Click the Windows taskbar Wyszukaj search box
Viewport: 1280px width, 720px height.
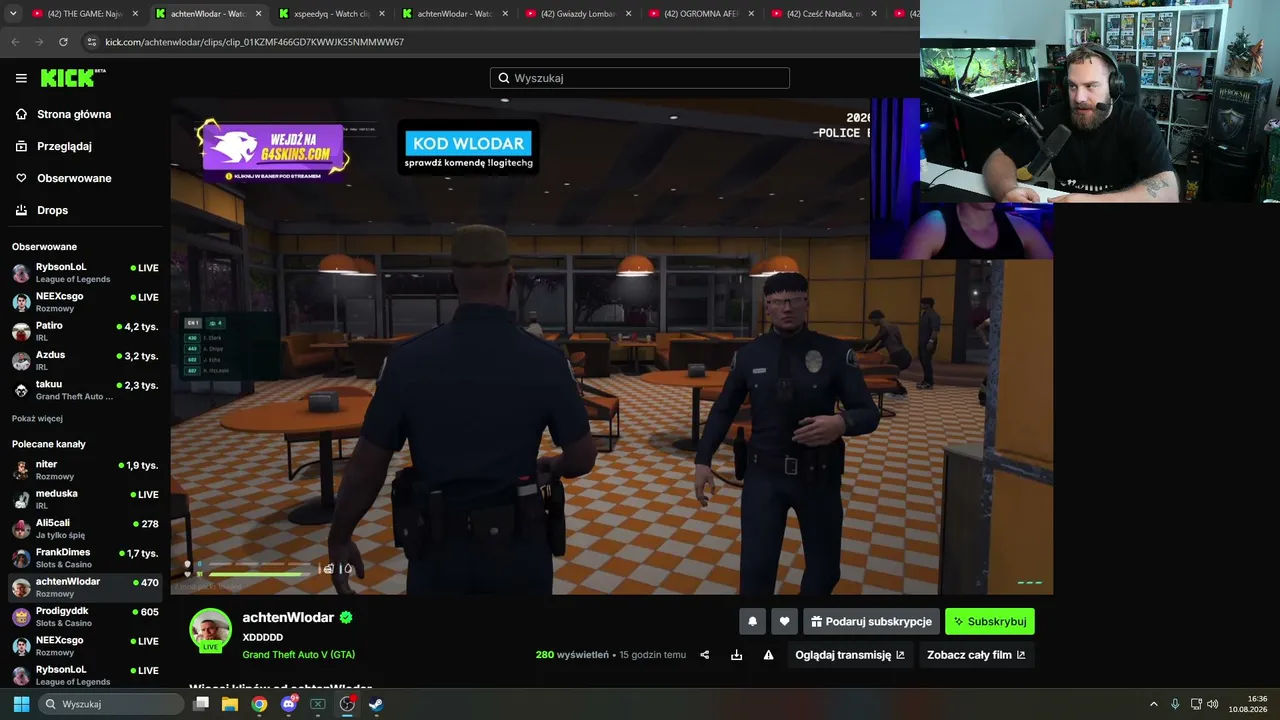tap(111, 704)
